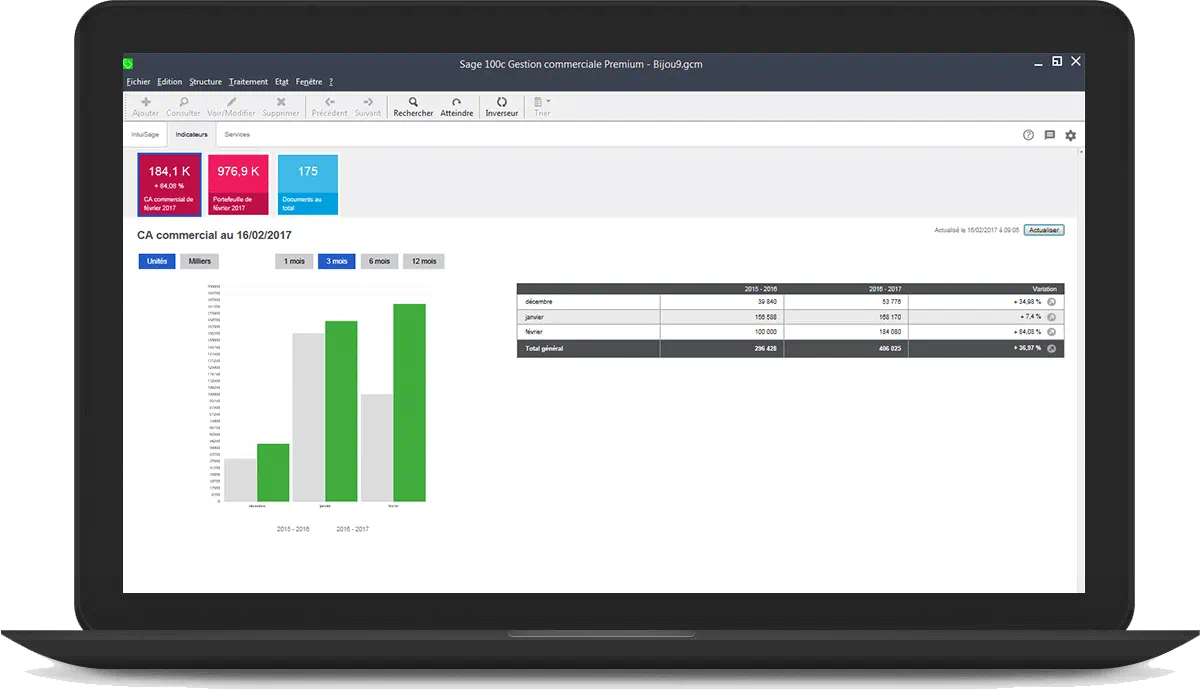This screenshot has width=1200, height=690.
Task: Click the janvier row label
Action: click(535, 317)
